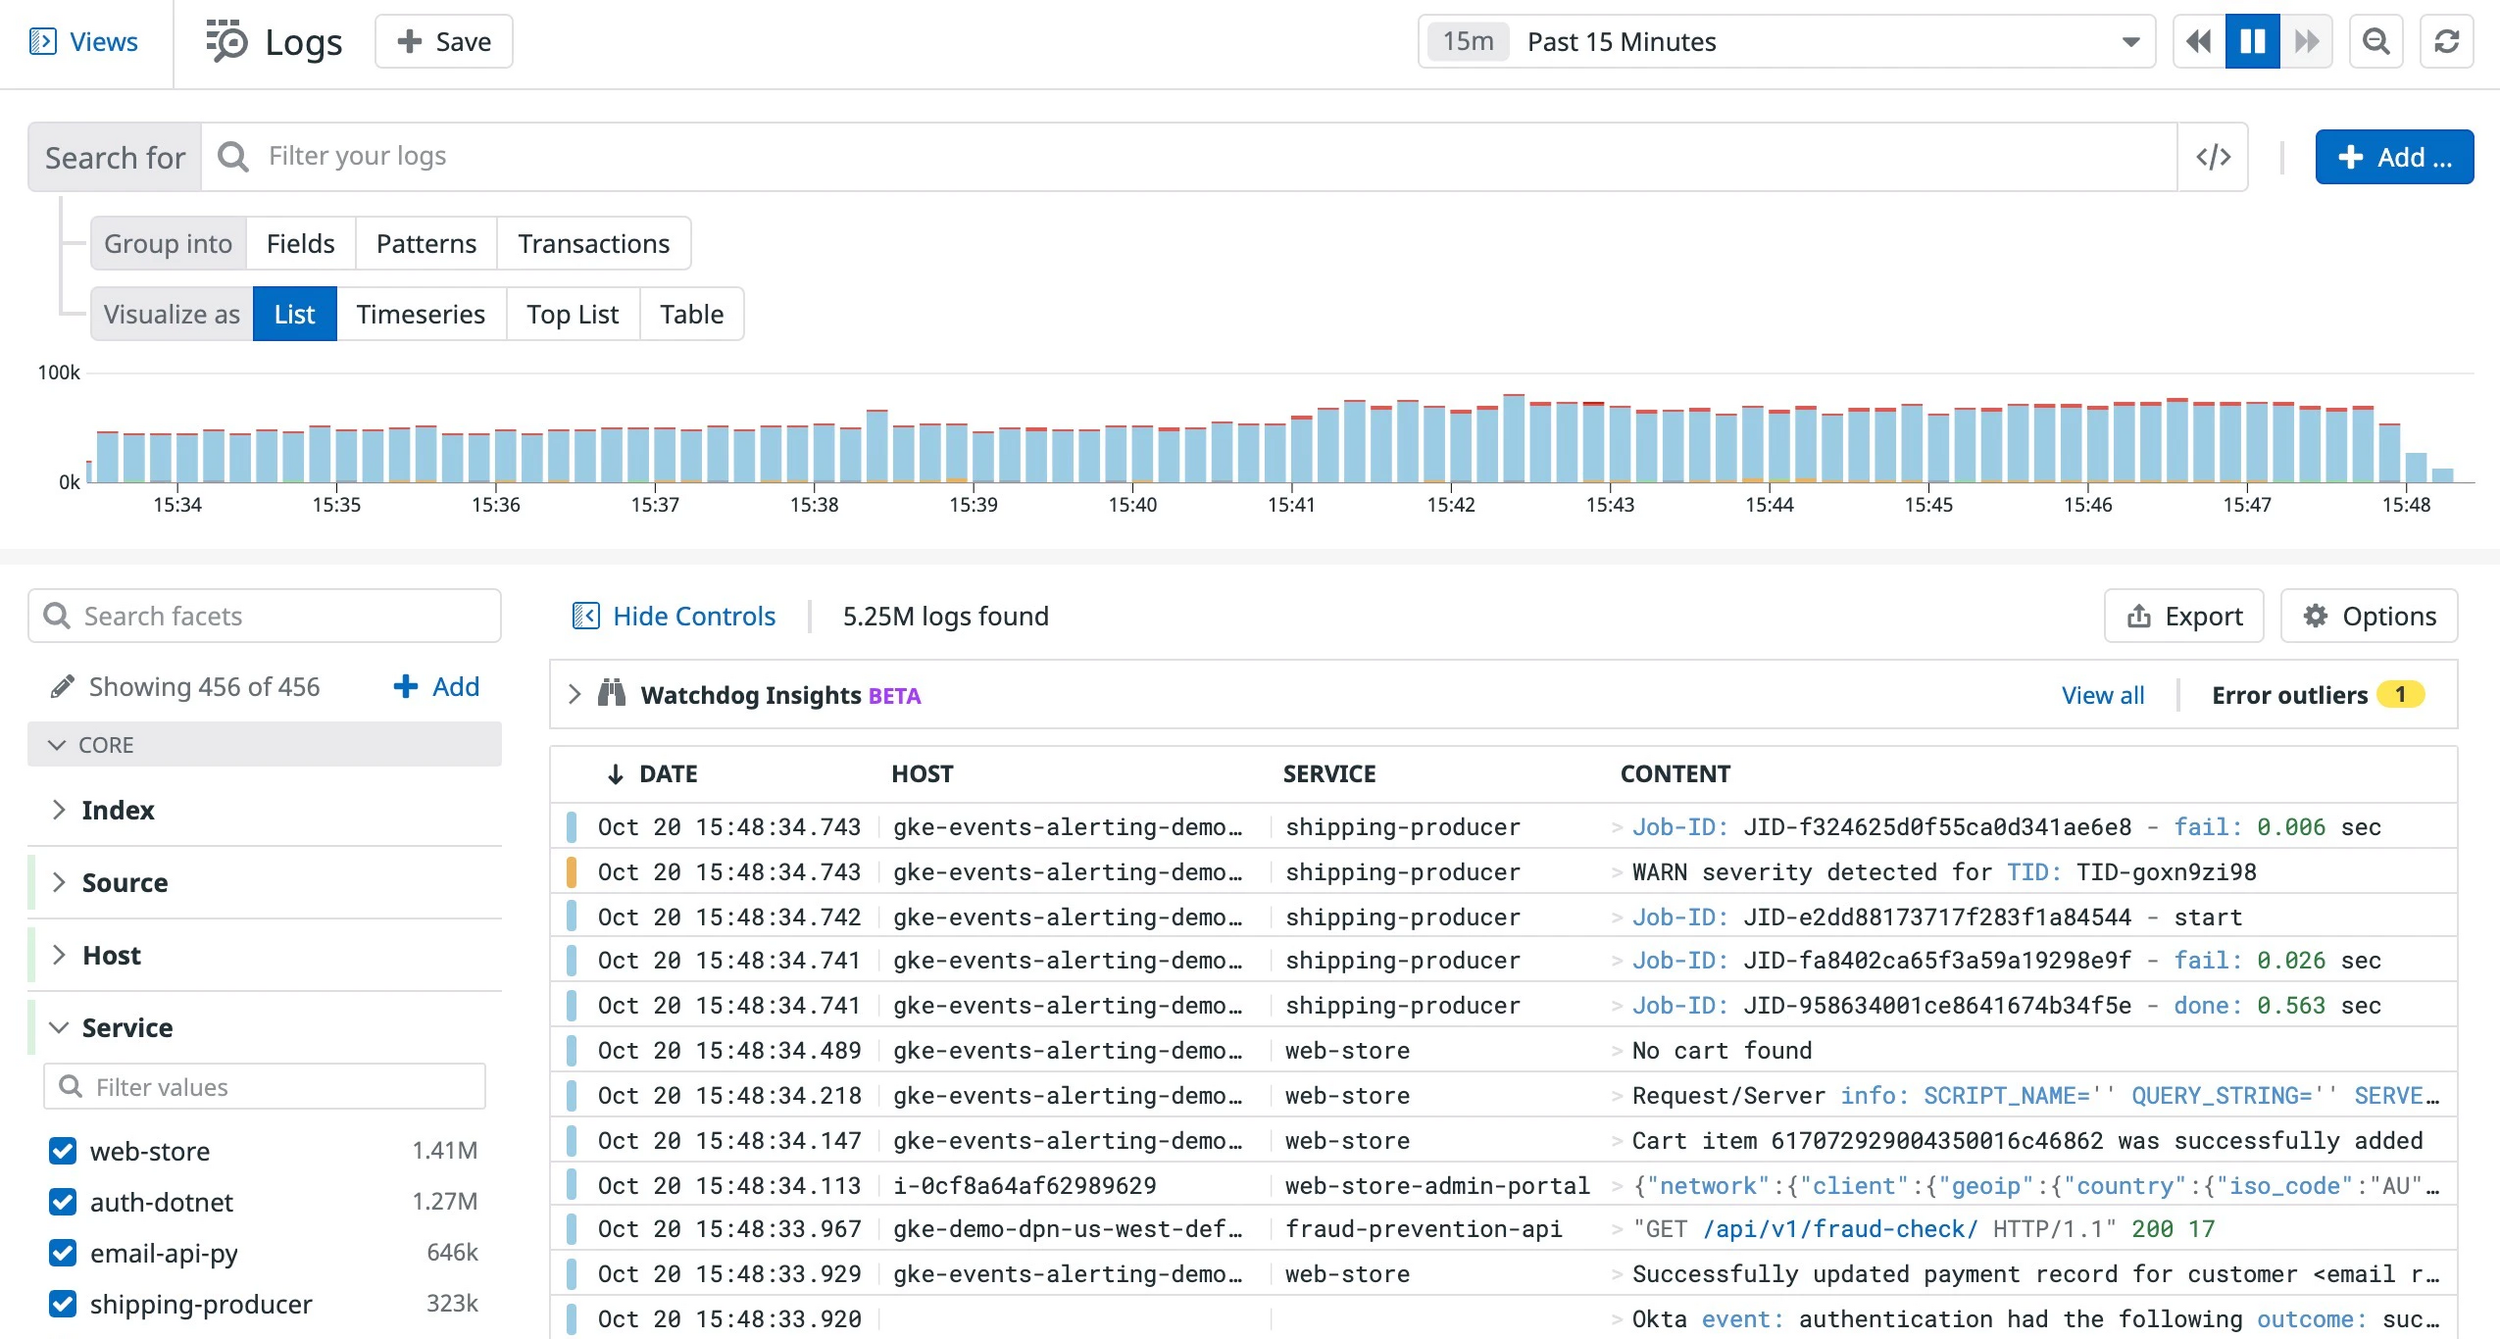Screen dimensions: 2500x1339
Task: Open View all Watchdog insights link
Action: coord(2102,695)
